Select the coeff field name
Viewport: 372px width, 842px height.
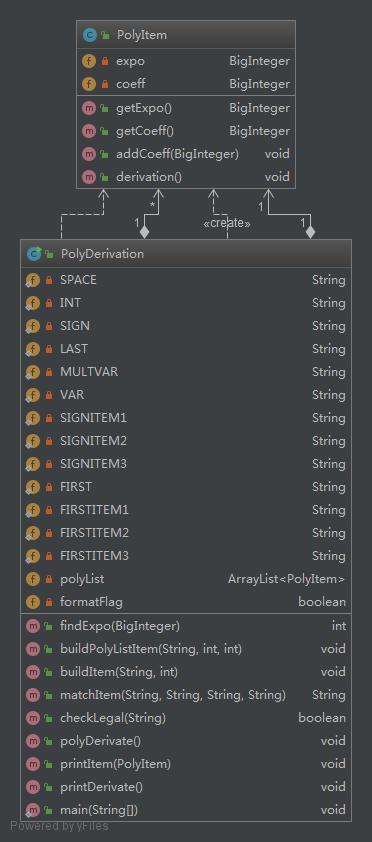click(x=130, y=84)
